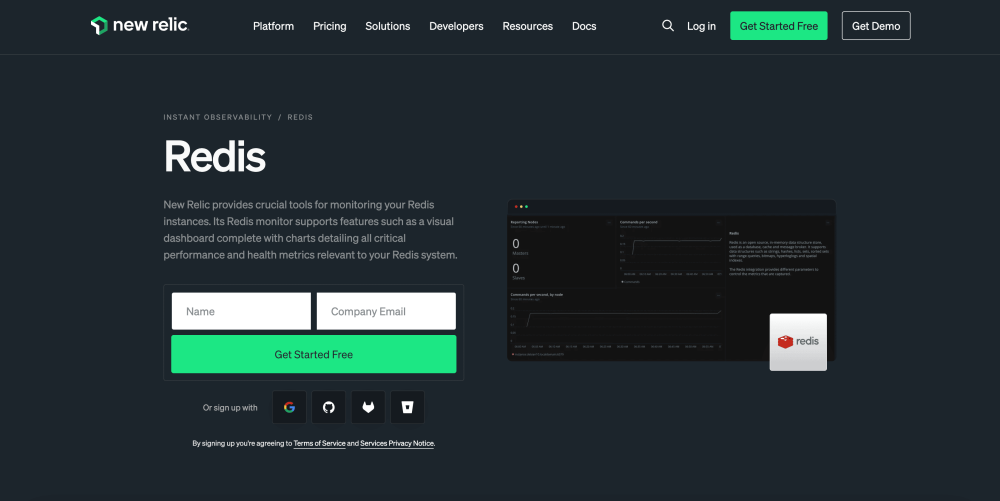Go to the Pricing page
The image size is (1000, 501).
click(x=329, y=26)
